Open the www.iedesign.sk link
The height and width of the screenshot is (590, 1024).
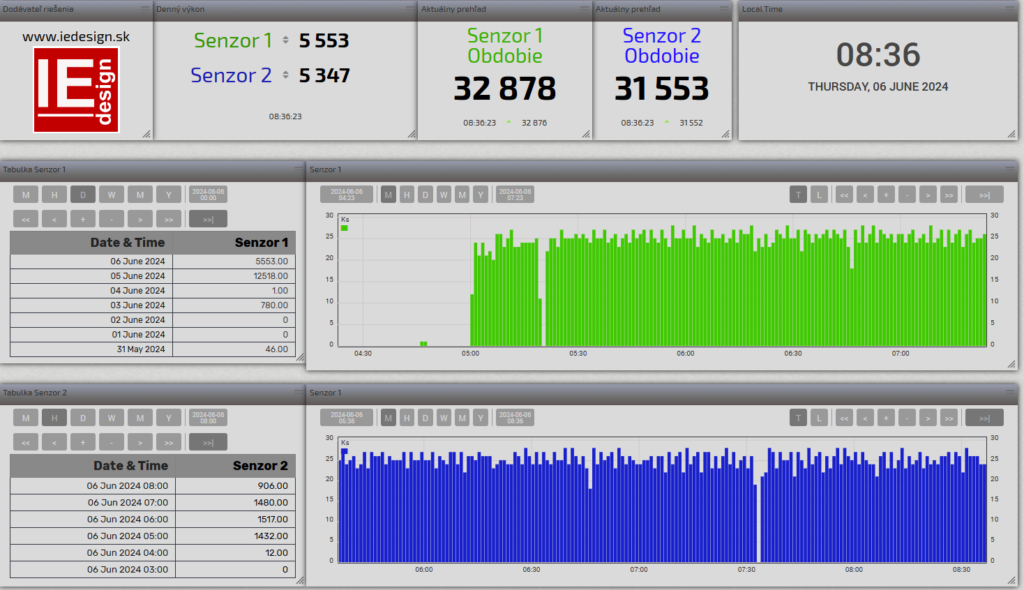click(76, 37)
